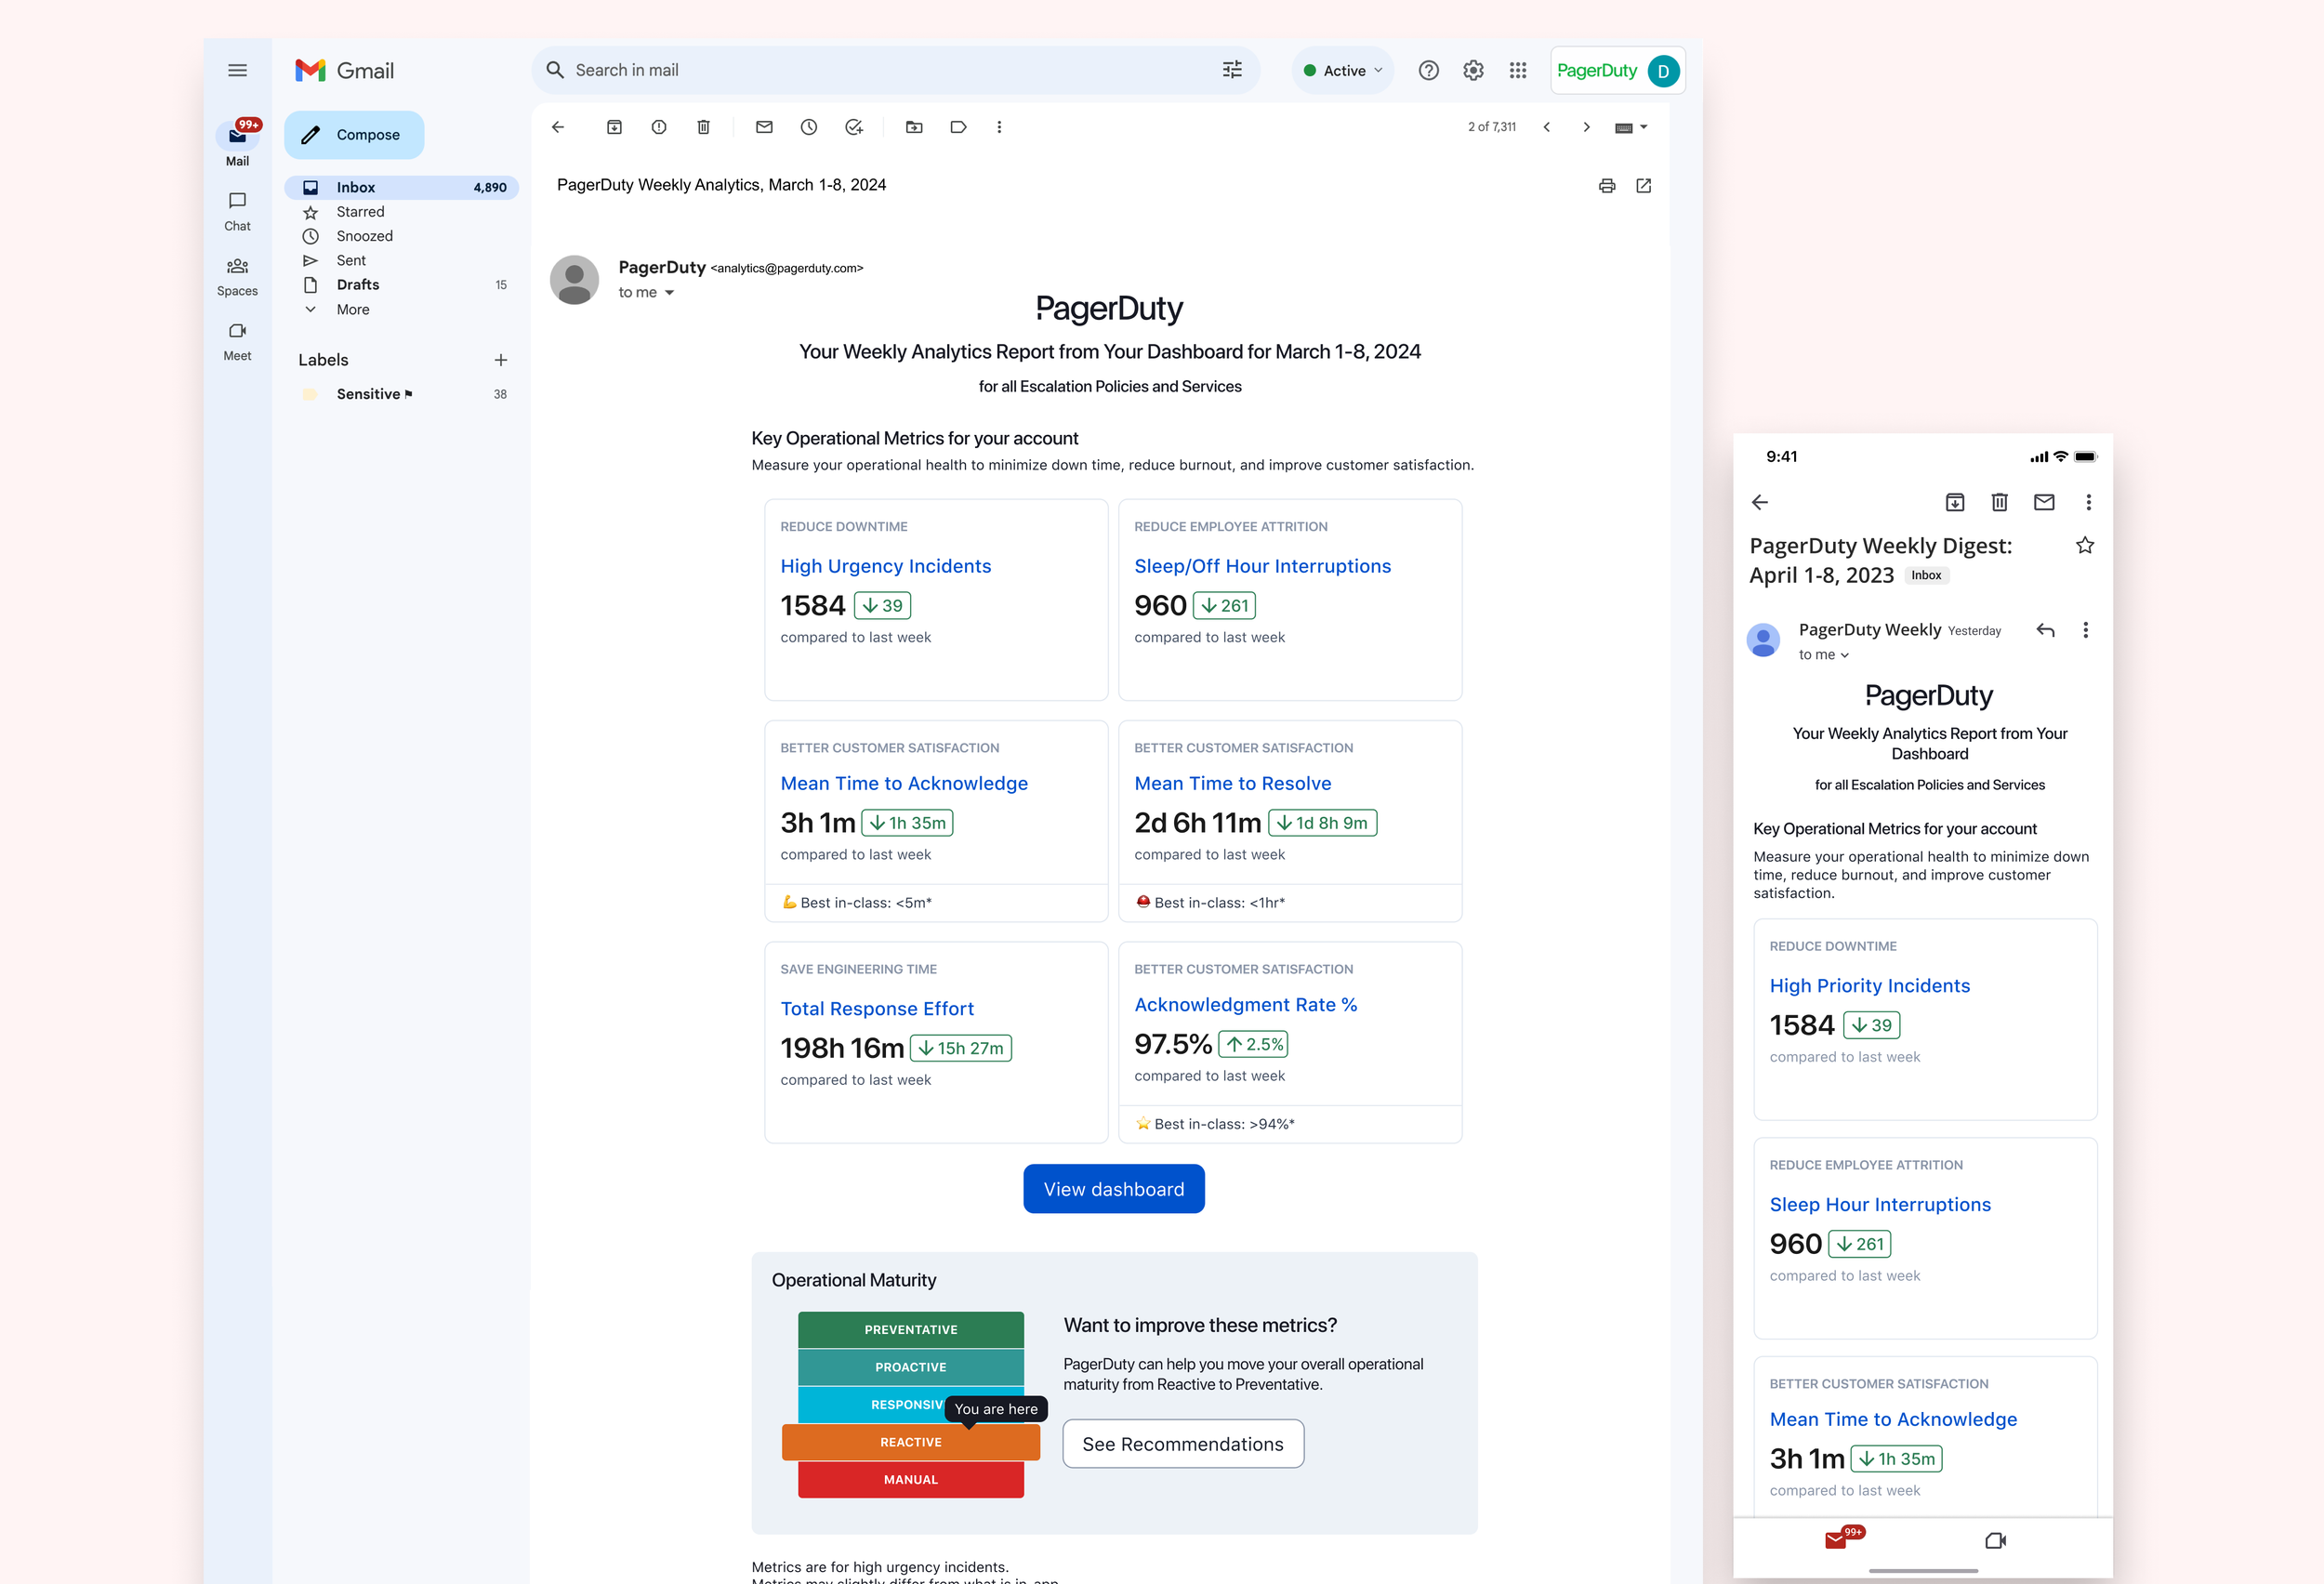
Task: Open the Starred folder
Action: tap(360, 212)
